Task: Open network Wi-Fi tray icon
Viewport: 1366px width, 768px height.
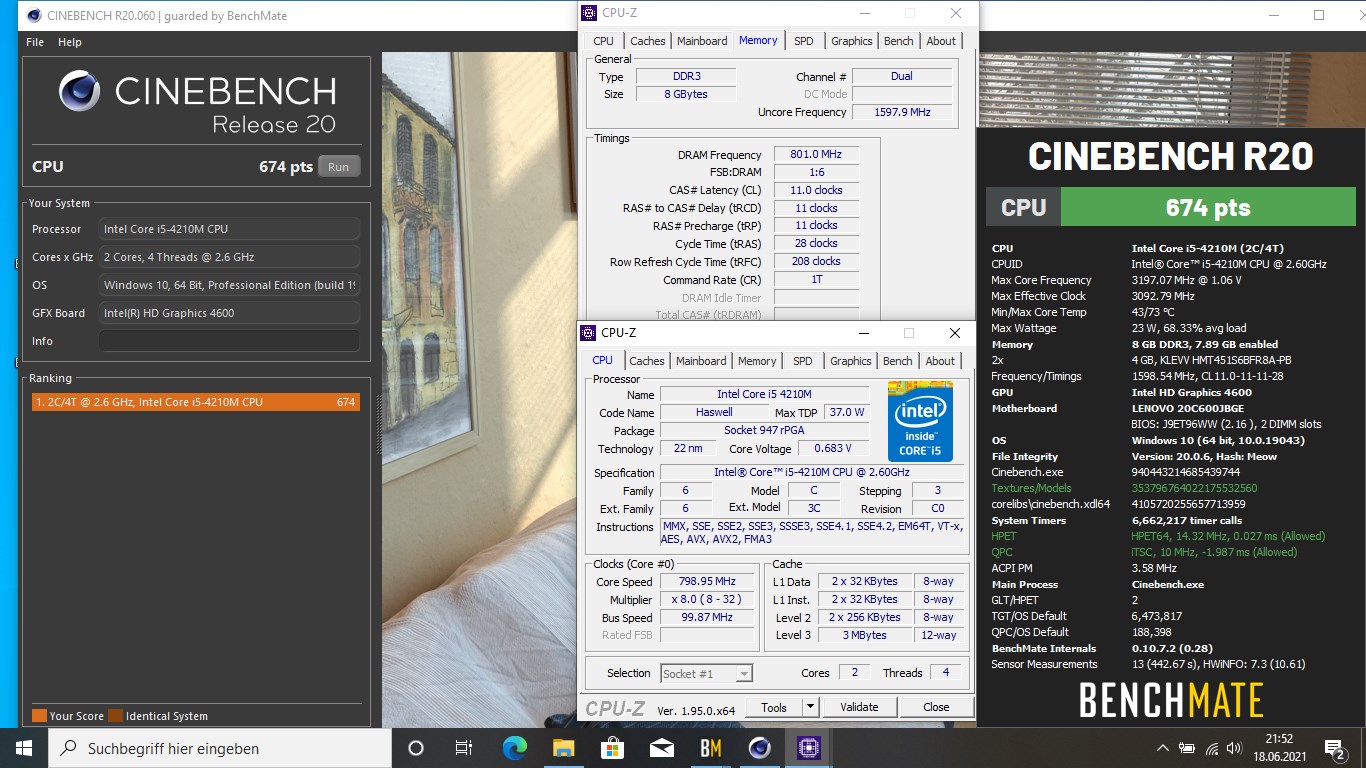Action: click(x=1212, y=748)
